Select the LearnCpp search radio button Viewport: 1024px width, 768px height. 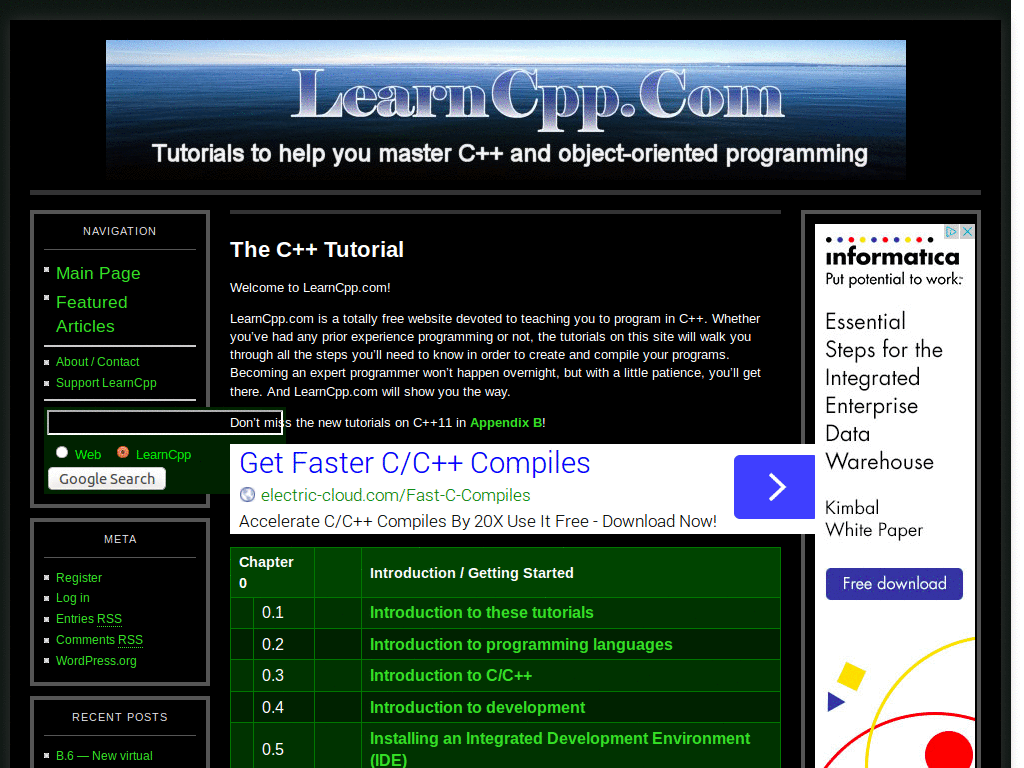pos(124,452)
